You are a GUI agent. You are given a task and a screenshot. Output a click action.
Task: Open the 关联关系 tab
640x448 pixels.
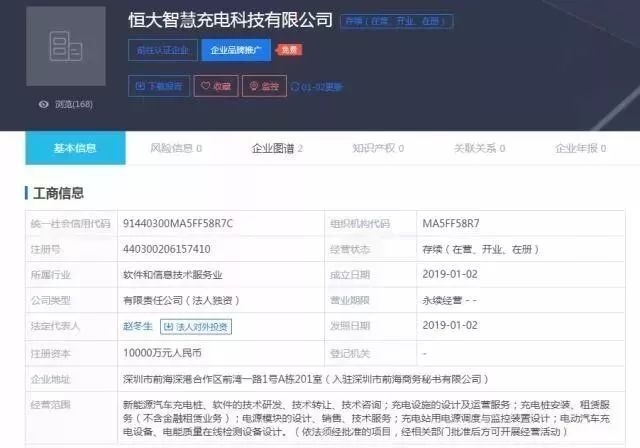click(479, 148)
